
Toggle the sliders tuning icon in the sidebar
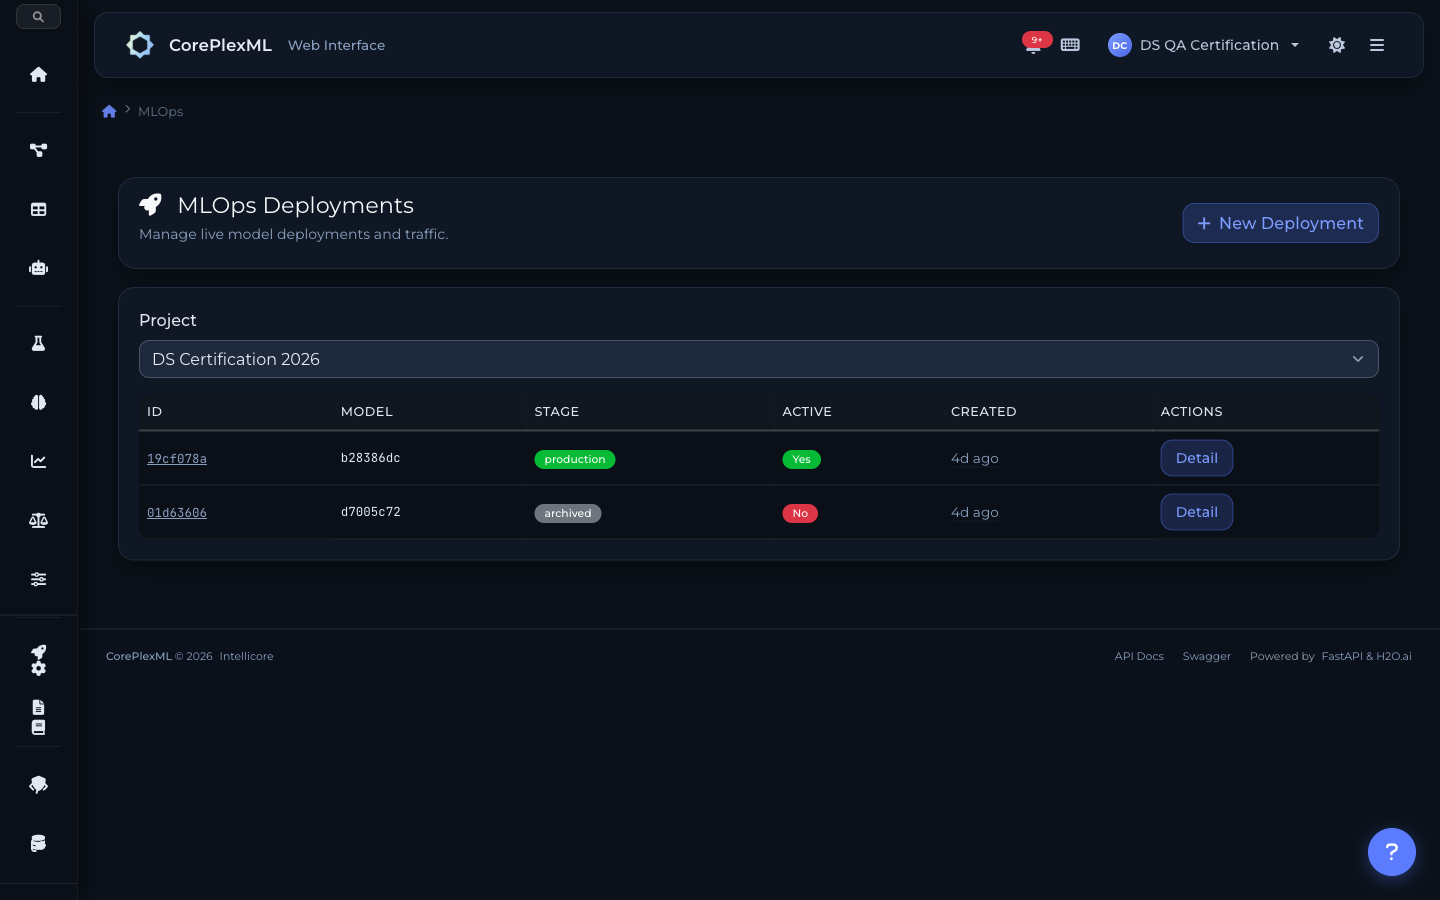pyautogui.click(x=38, y=579)
